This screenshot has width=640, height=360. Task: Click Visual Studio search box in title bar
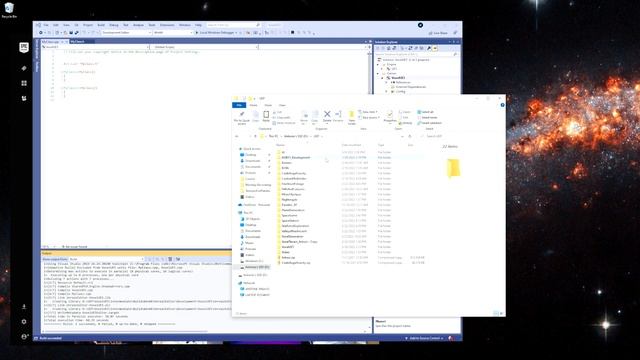point(233,25)
